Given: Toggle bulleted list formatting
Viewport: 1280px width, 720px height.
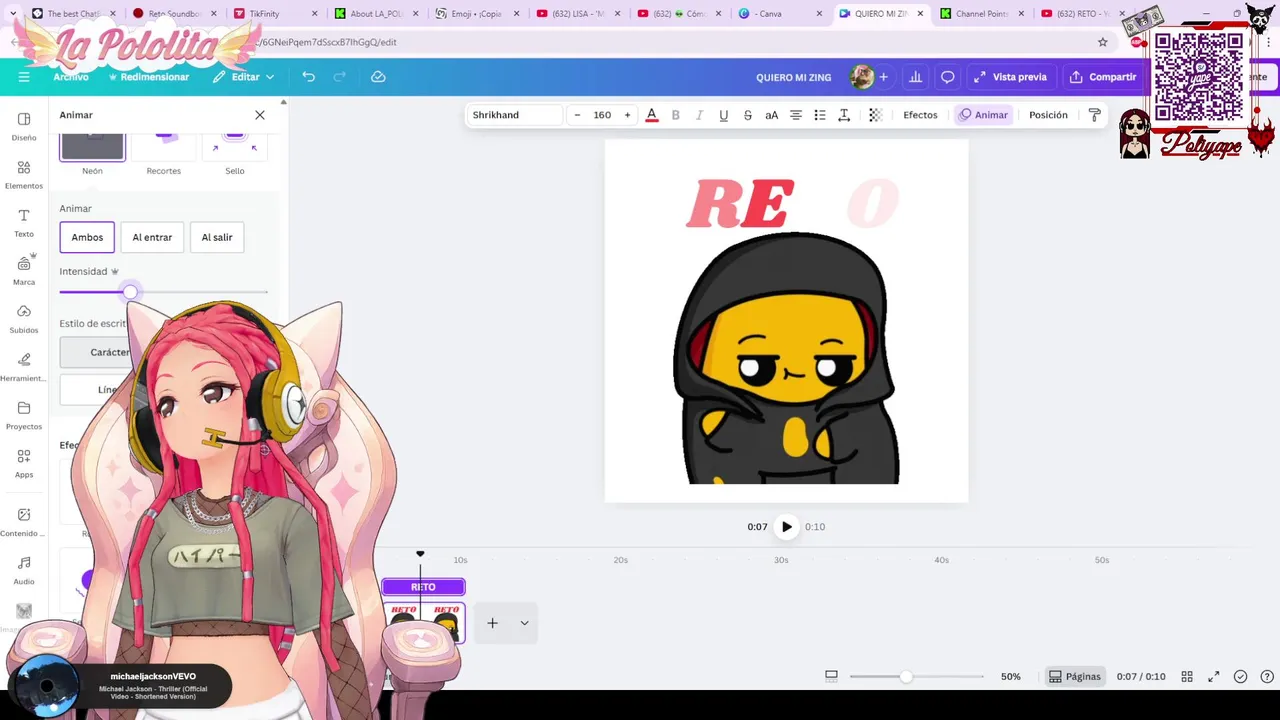Looking at the screenshot, I should tap(820, 115).
